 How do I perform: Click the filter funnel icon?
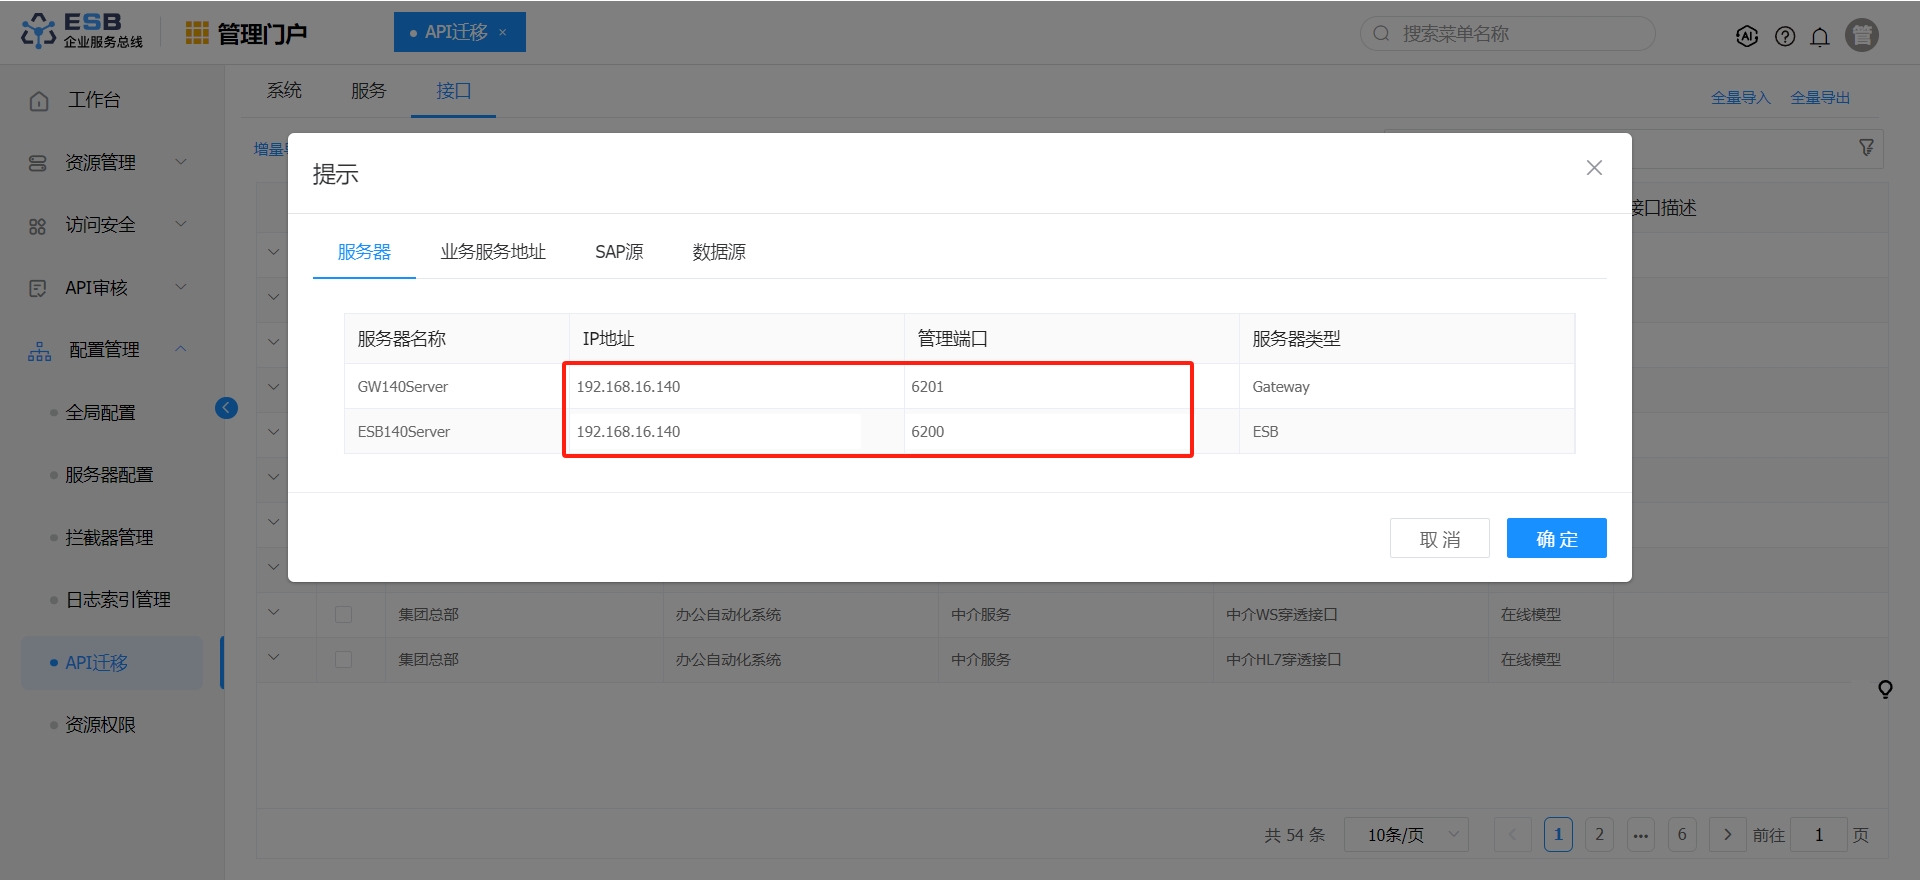(1866, 148)
